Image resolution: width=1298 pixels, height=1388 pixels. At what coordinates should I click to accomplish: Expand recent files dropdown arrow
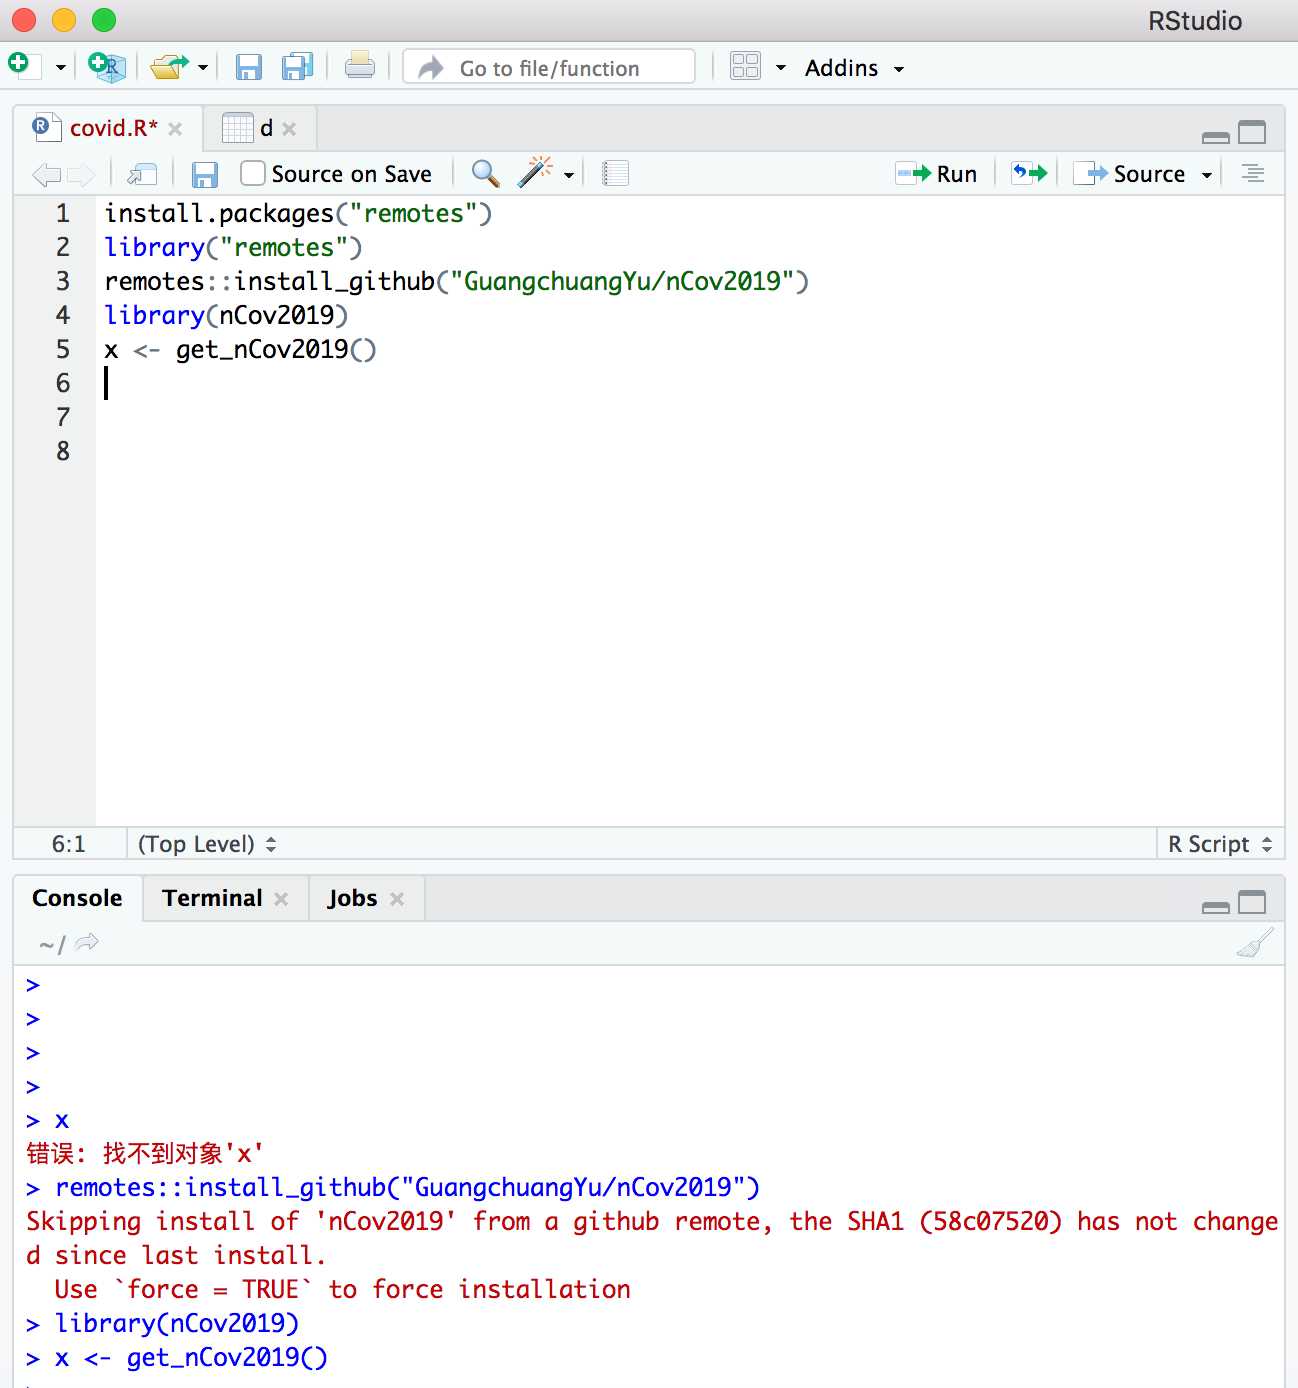(203, 68)
